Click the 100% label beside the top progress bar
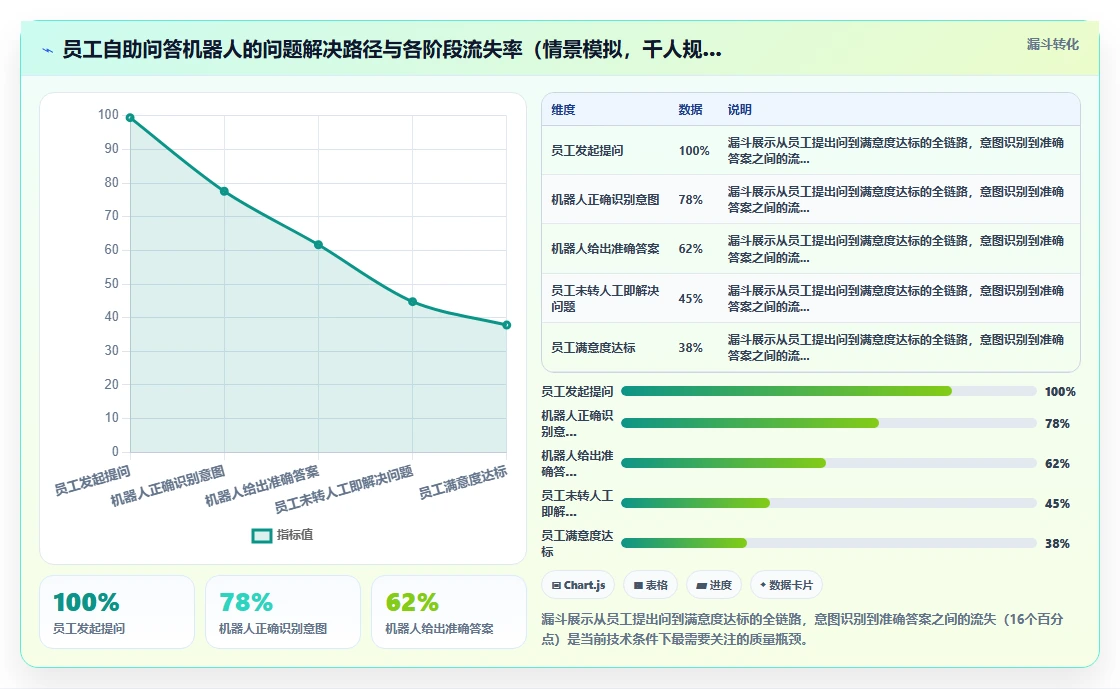The width and height of the screenshot is (1120, 689). pyautogui.click(x=1060, y=391)
